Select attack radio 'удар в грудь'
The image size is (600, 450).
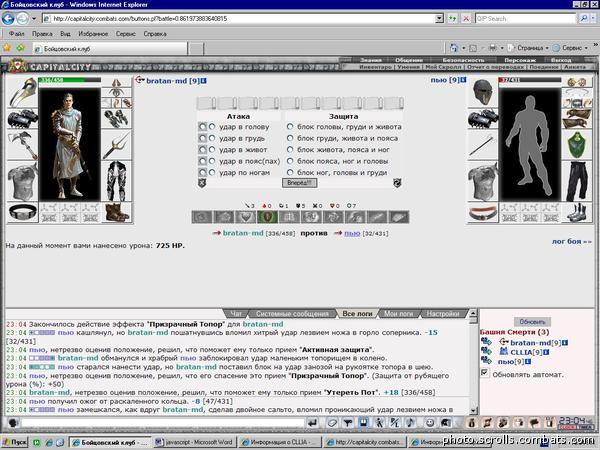[x=212, y=138]
